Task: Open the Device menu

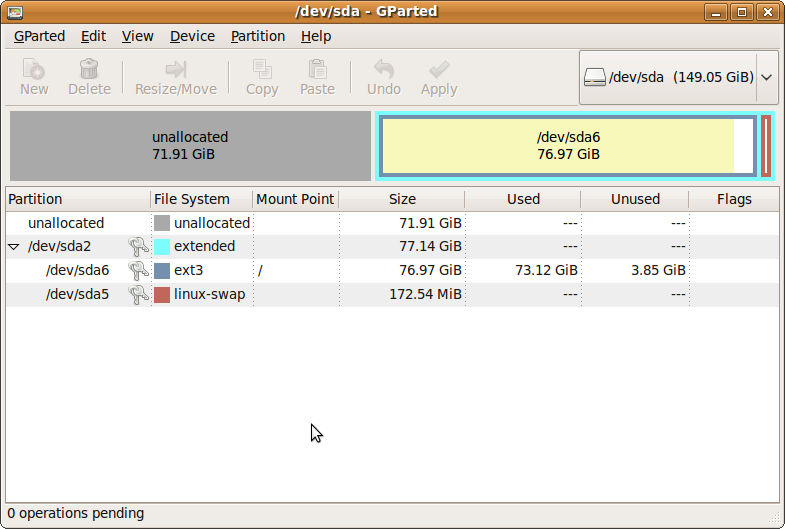Action: point(192,37)
